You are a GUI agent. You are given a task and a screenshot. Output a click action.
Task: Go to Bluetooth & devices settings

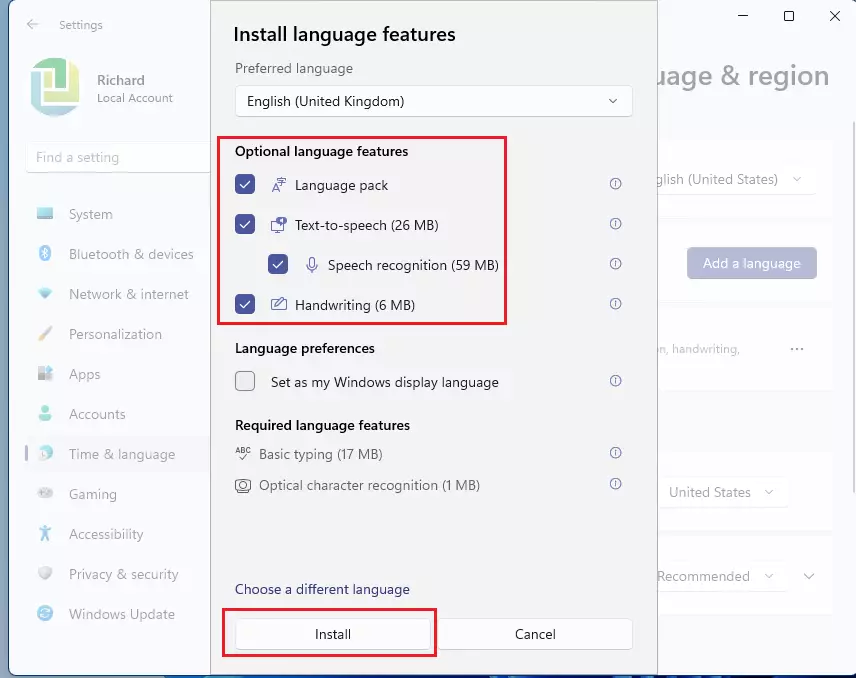coord(118,254)
